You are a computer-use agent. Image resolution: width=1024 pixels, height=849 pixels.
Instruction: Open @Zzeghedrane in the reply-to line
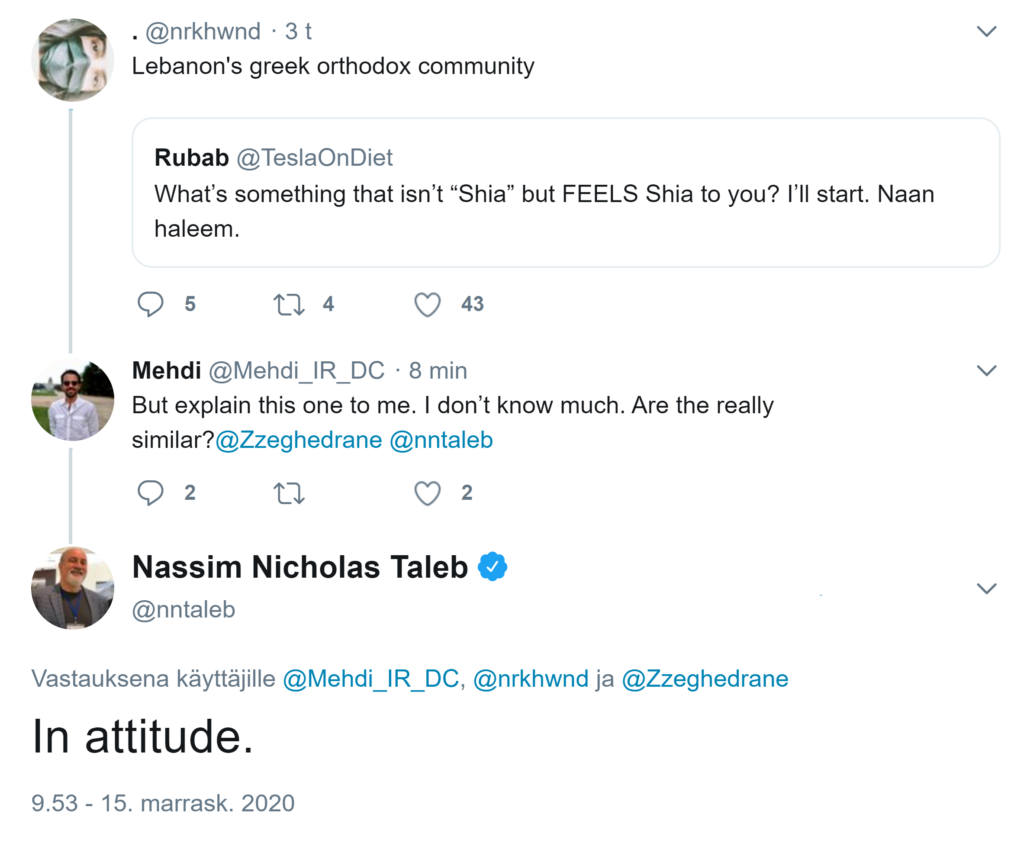[705, 679]
